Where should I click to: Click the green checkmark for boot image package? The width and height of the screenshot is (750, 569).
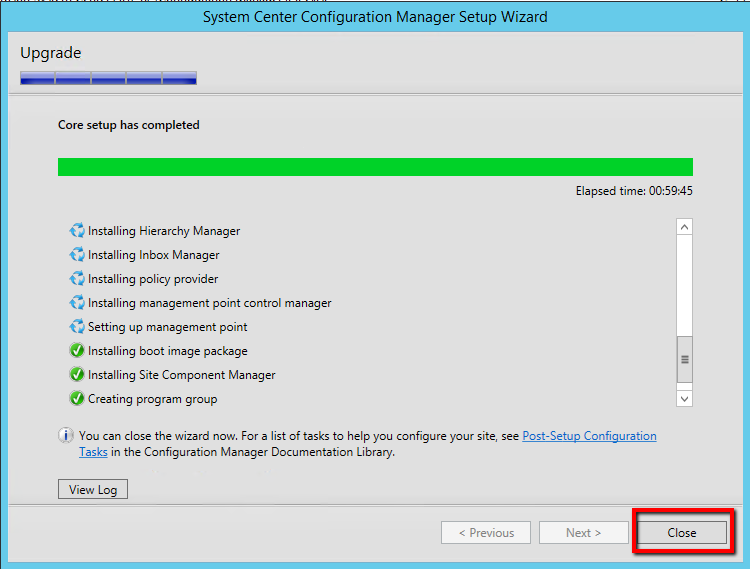click(x=77, y=351)
